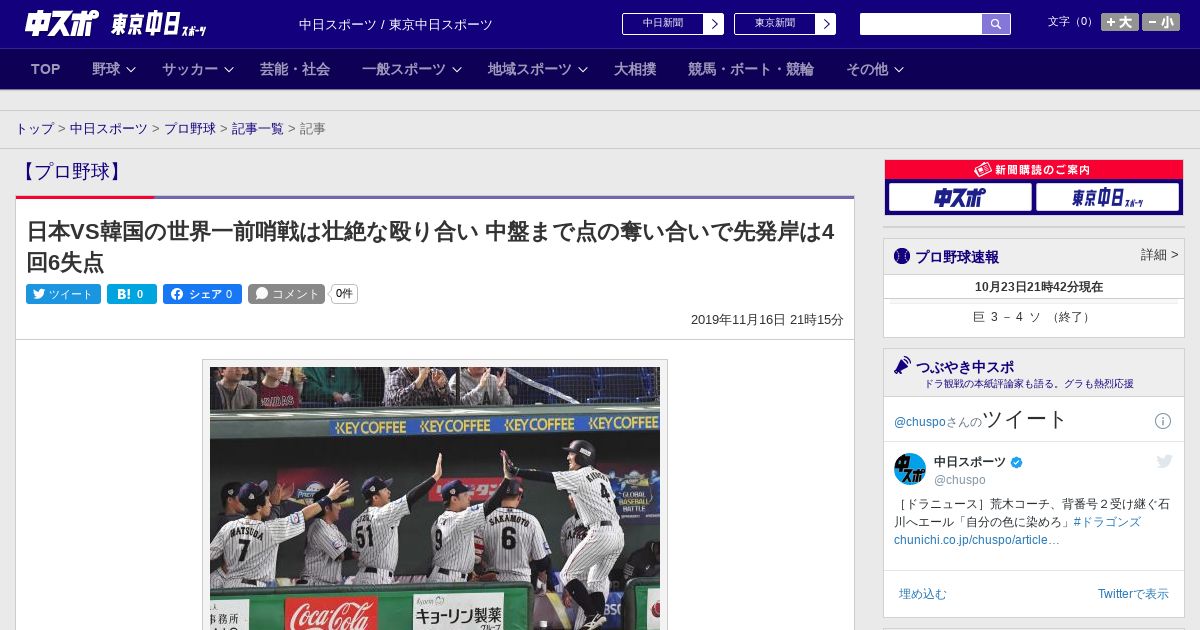The width and height of the screenshot is (1200, 630).
Task: Click the article headline 日本VS韓国の世界一前哨戦
Action: [x=430, y=247]
